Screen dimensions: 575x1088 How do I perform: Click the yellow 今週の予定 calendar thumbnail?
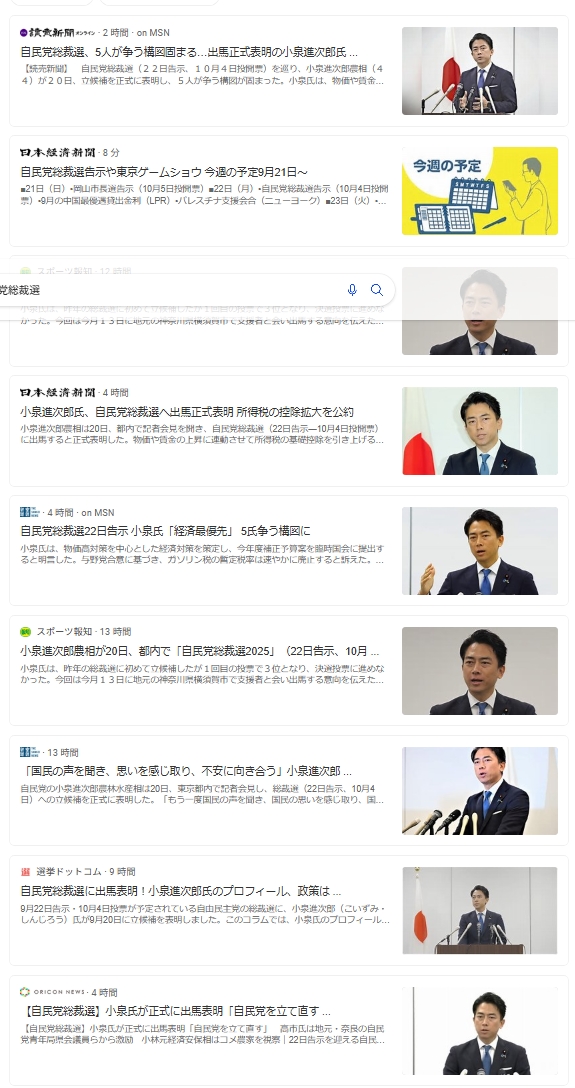(x=480, y=191)
